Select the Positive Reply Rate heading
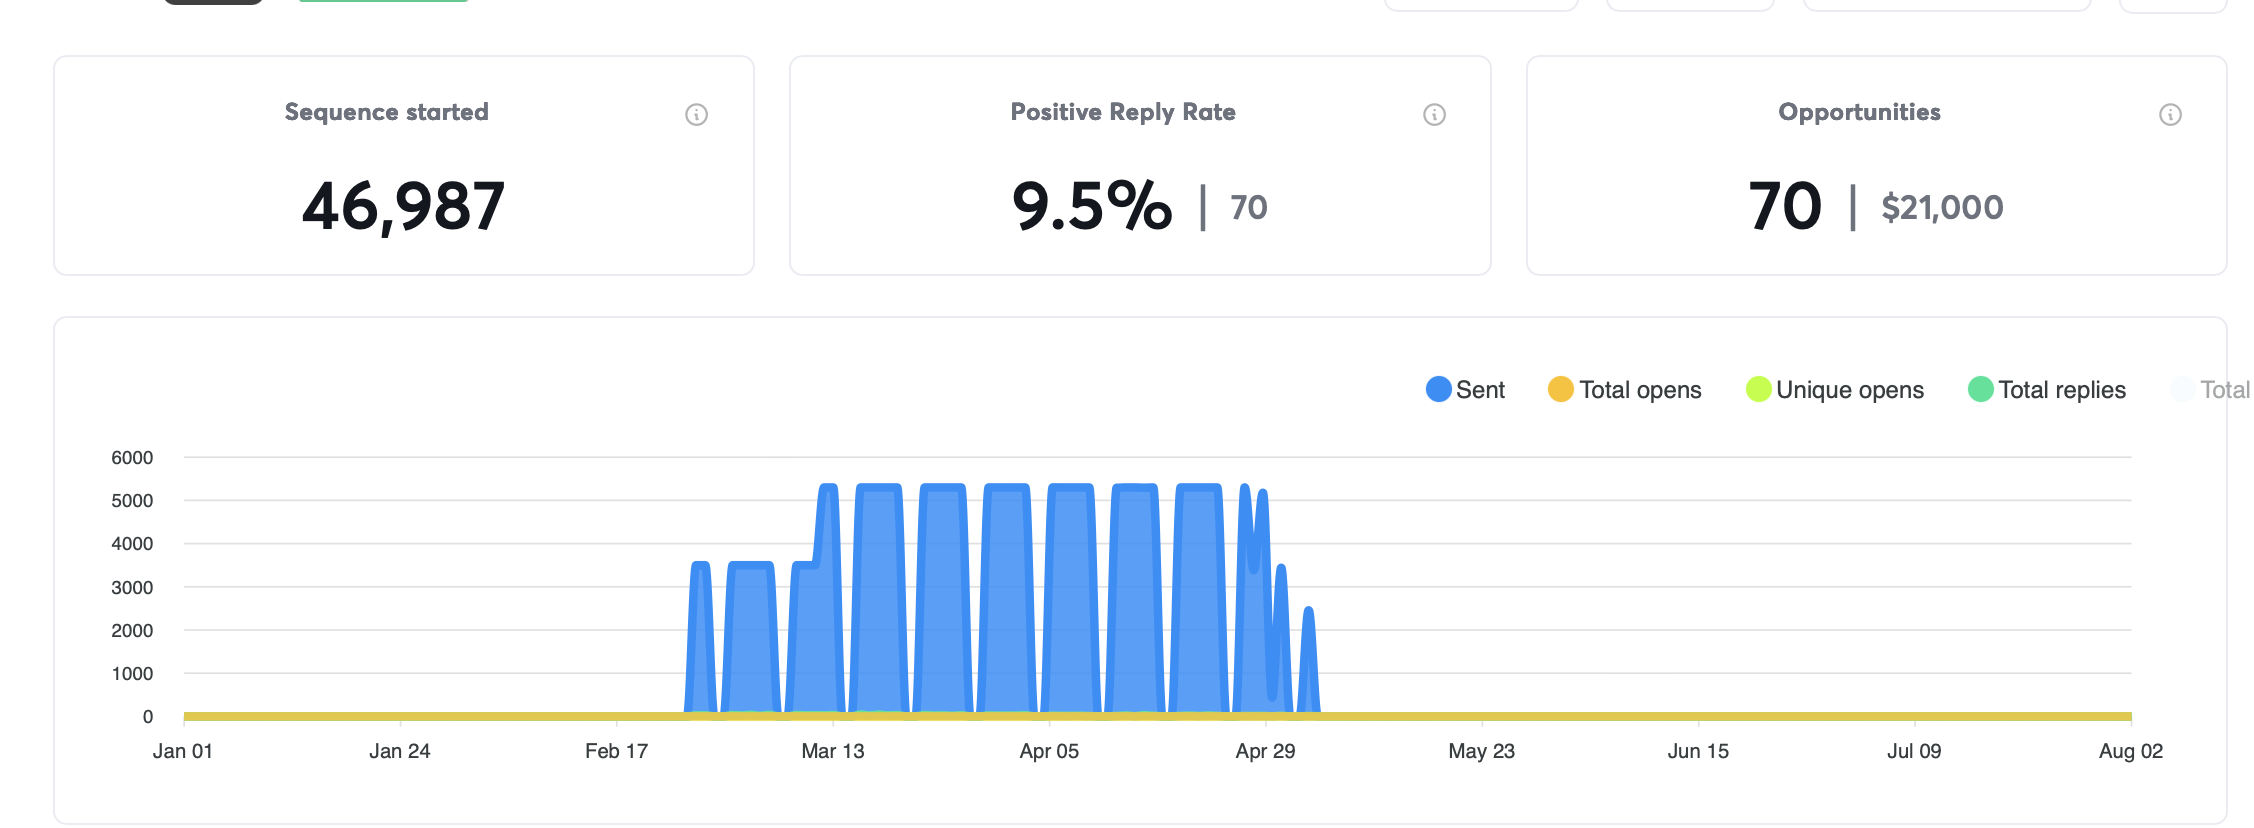Screen dimensions: 2254x828 [x=1123, y=112]
